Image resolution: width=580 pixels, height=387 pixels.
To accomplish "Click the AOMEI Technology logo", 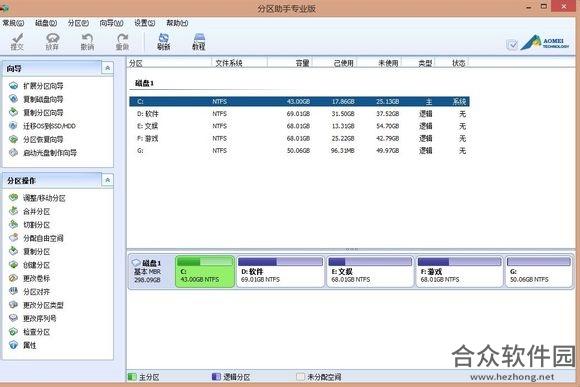I will tap(545, 43).
